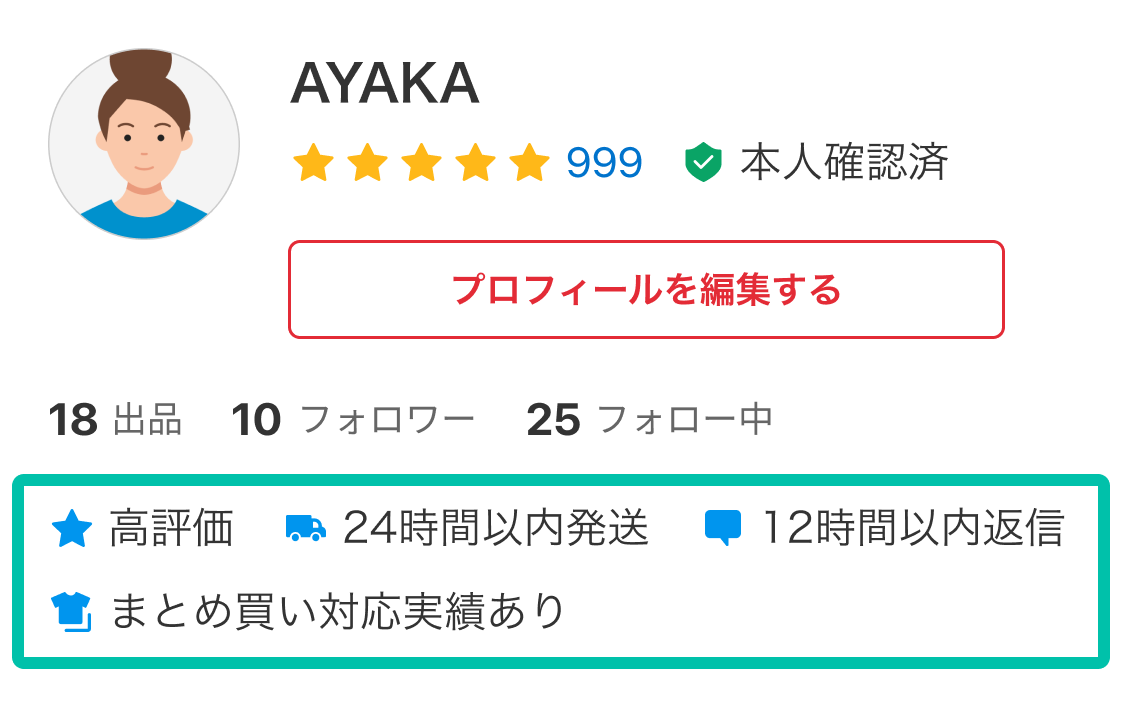1125x705 pixels.
Task: View the 10 フォロワー followers list
Action: [x=353, y=421]
